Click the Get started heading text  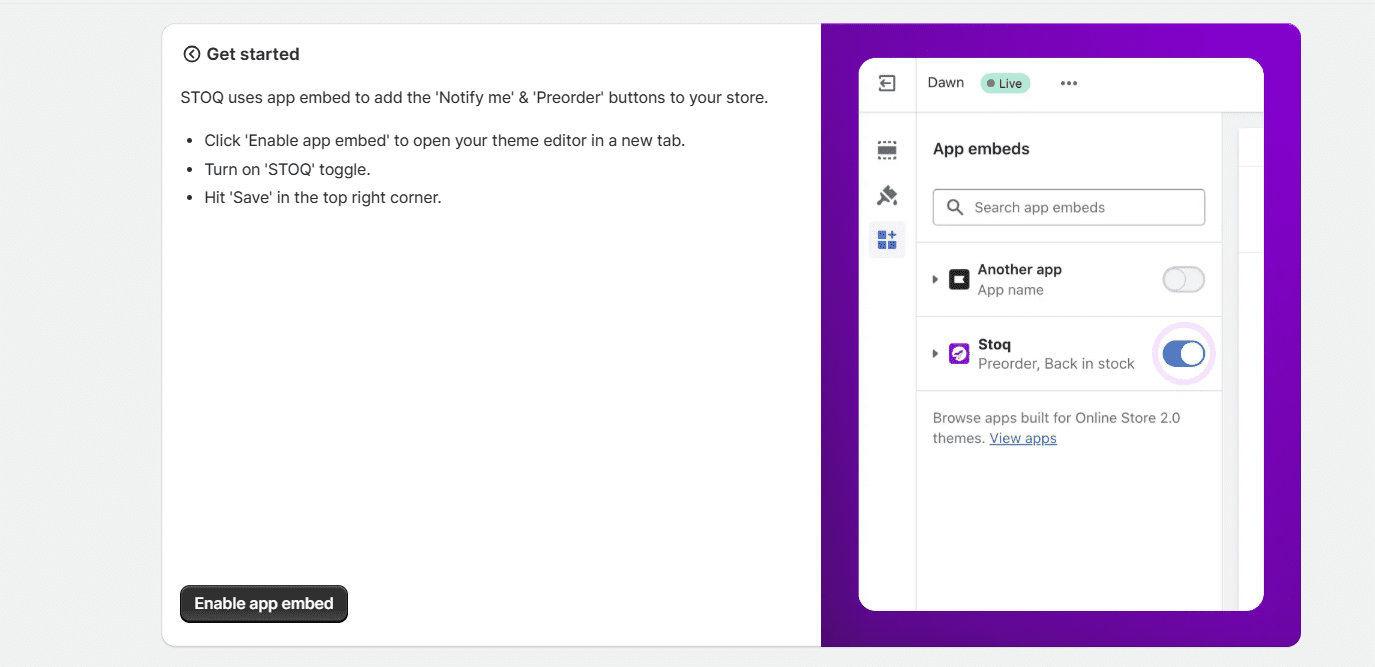pos(253,54)
